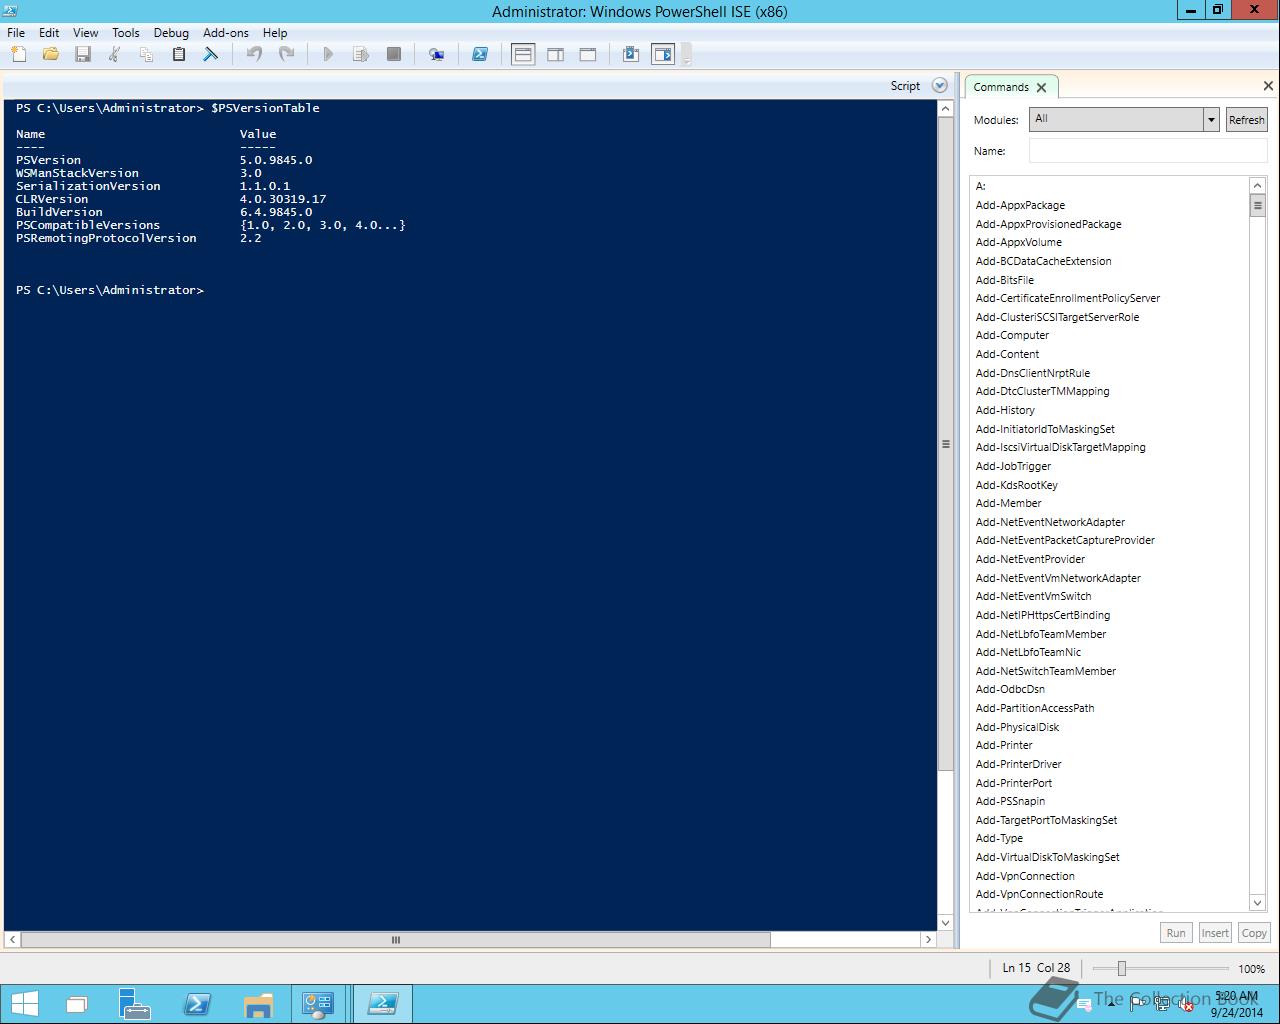
Task: Create a new script with New icon
Action: tap(19, 54)
